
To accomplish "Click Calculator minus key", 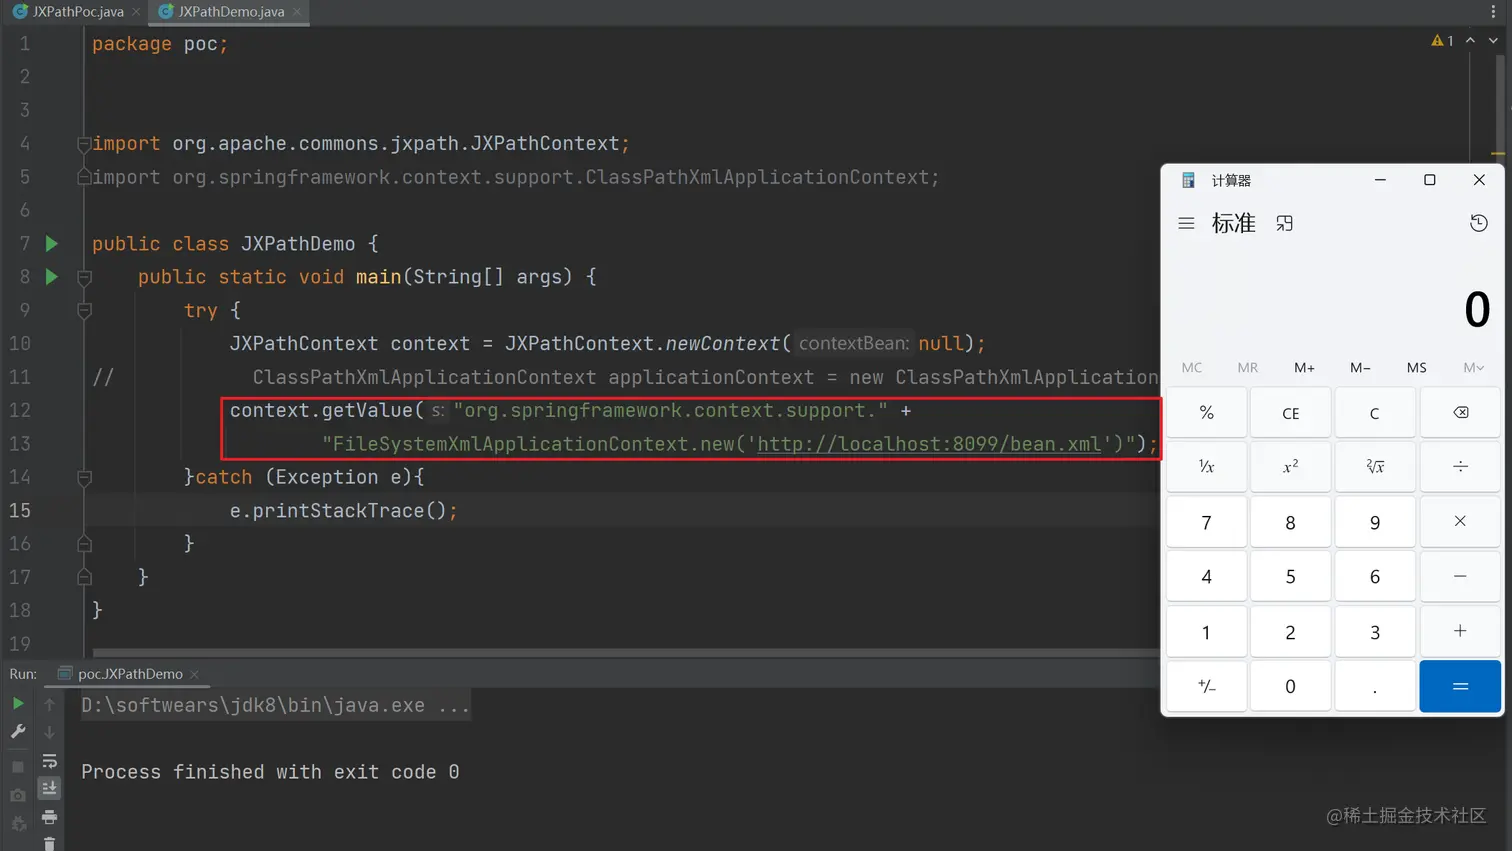I will pos(1460,577).
